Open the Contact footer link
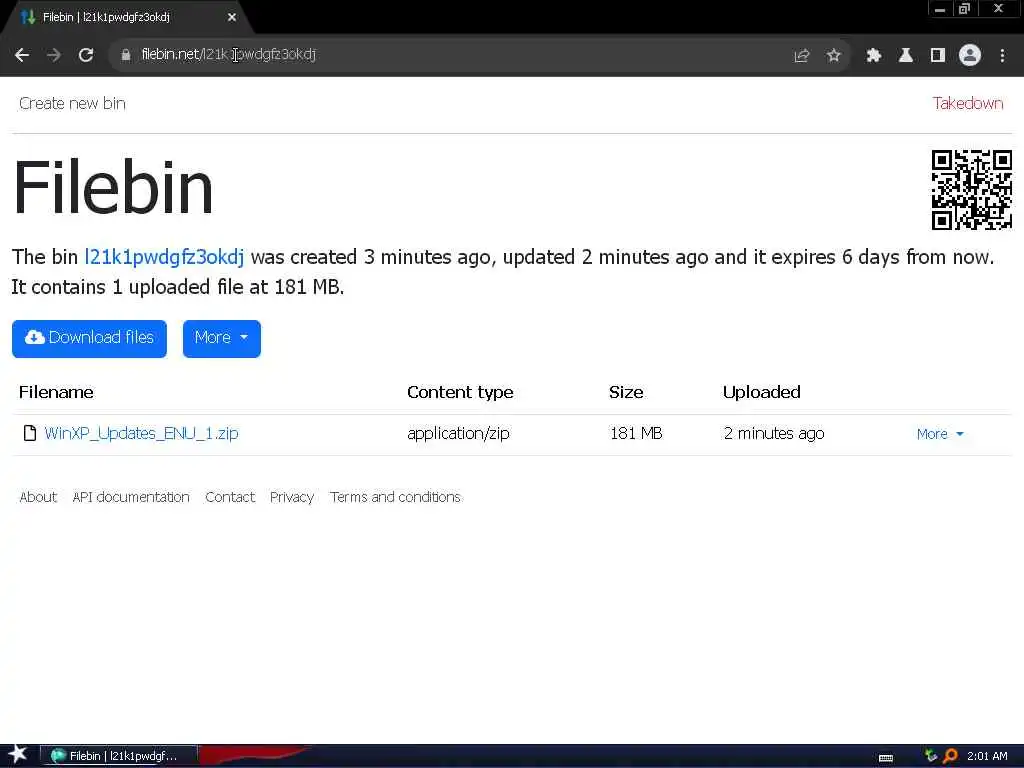 [230, 497]
